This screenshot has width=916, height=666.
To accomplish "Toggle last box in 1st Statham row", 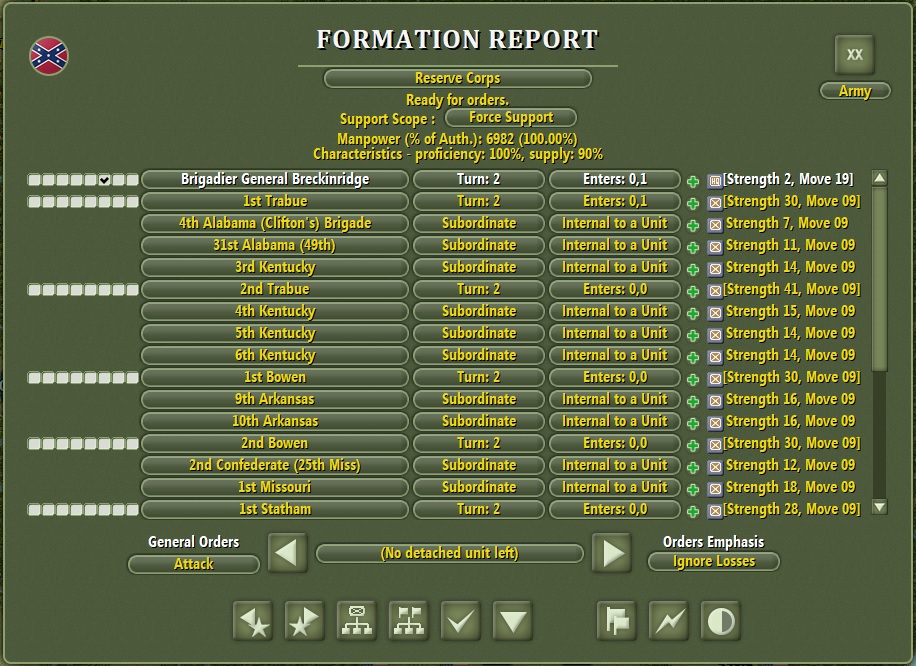I will pos(133,510).
